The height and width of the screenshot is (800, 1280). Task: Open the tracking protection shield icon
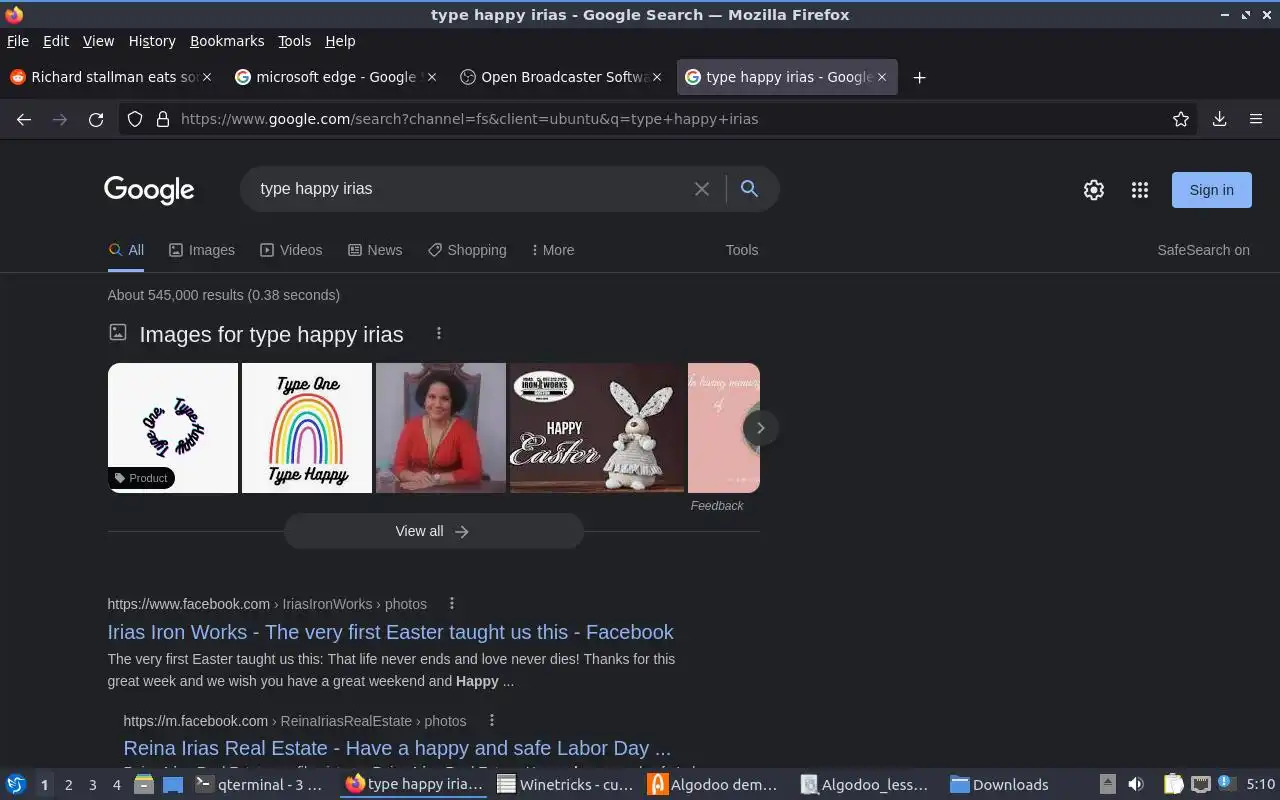click(135, 119)
